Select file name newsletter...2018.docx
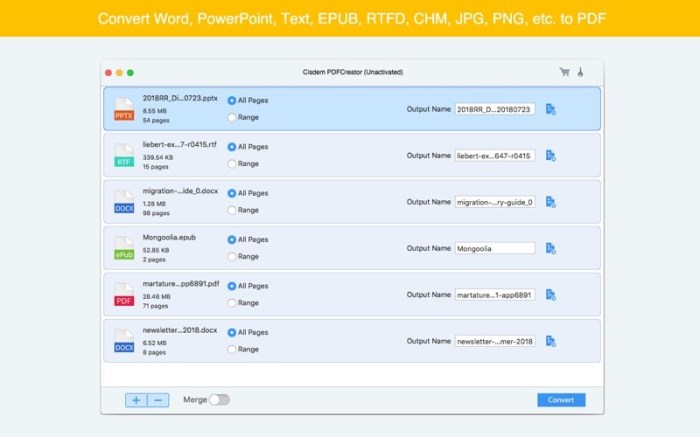This screenshot has height=437, width=700. tap(180, 330)
